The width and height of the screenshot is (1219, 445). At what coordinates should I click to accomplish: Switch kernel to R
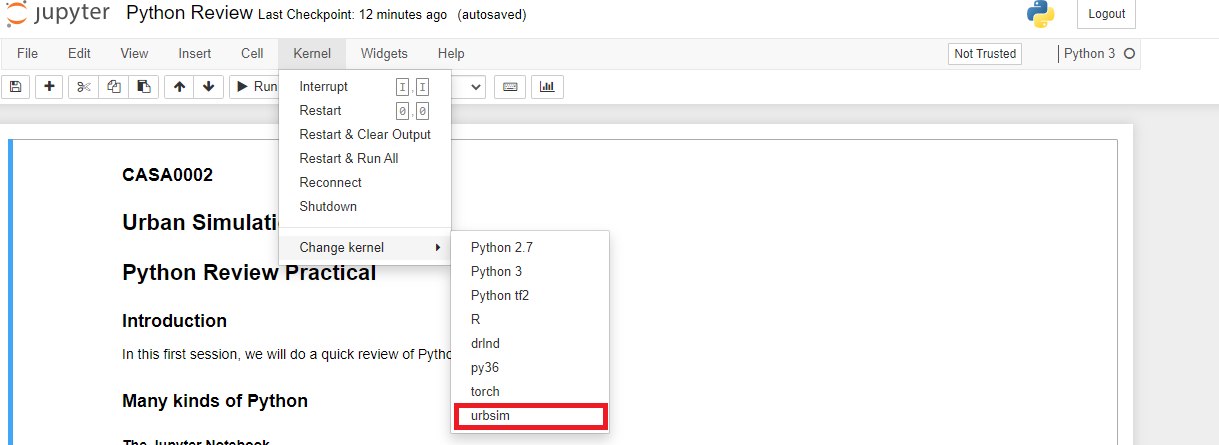pos(530,320)
